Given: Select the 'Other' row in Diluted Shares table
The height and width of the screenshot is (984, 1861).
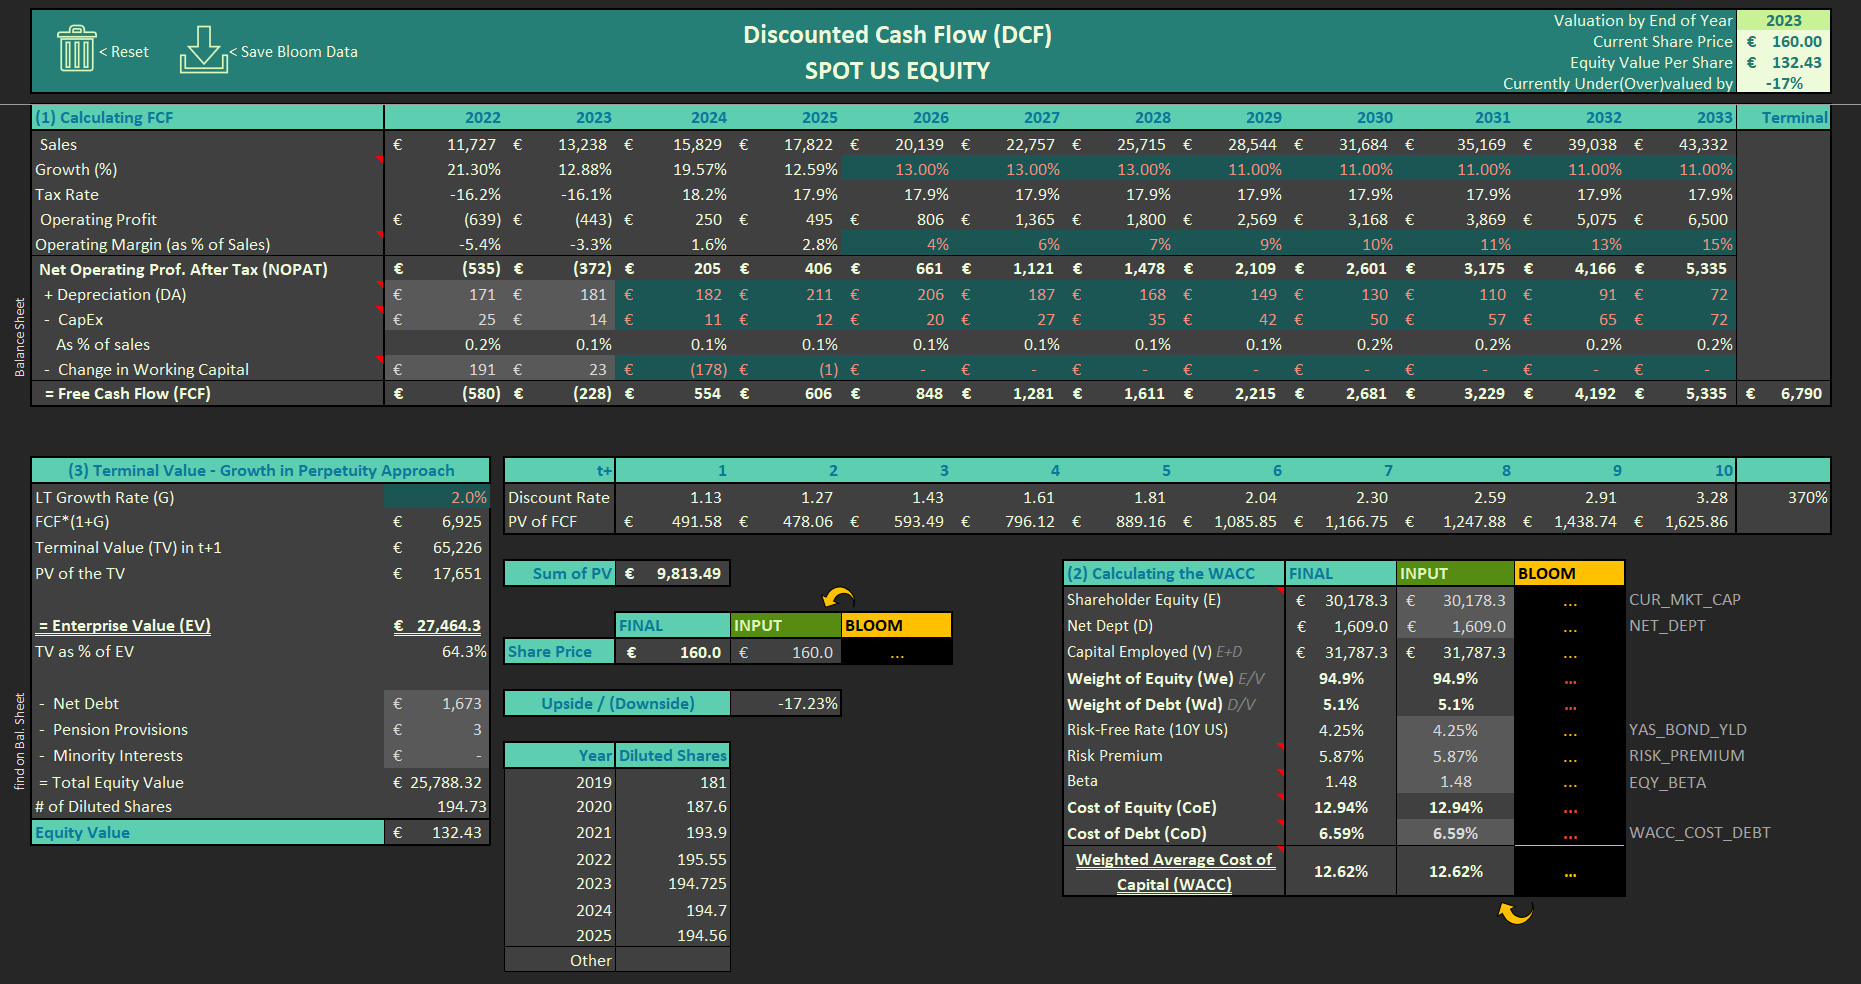Looking at the screenshot, I should tap(617, 960).
